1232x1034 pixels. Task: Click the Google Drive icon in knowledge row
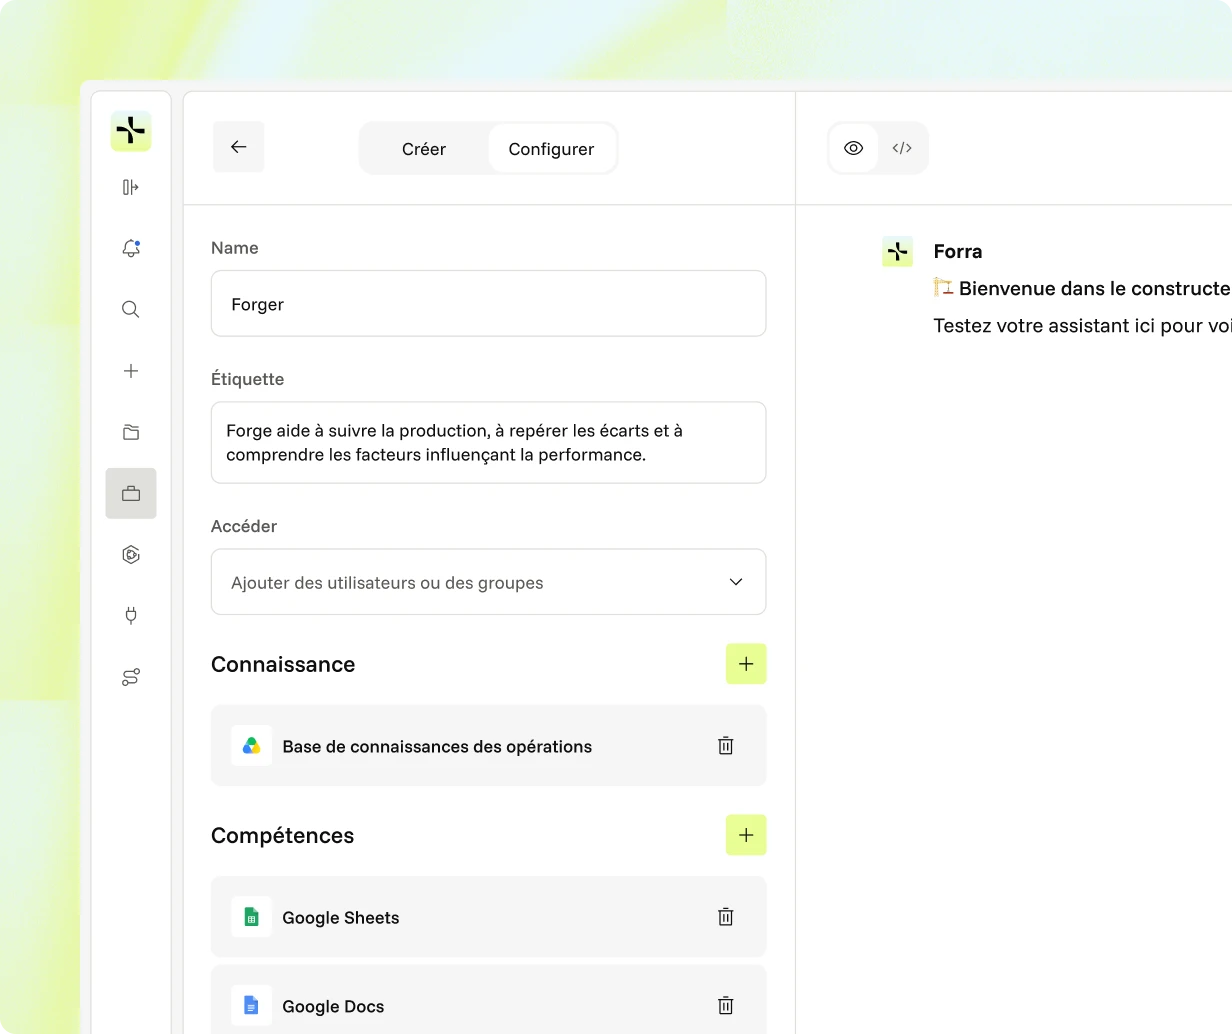pyautogui.click(x=251, y=746)
